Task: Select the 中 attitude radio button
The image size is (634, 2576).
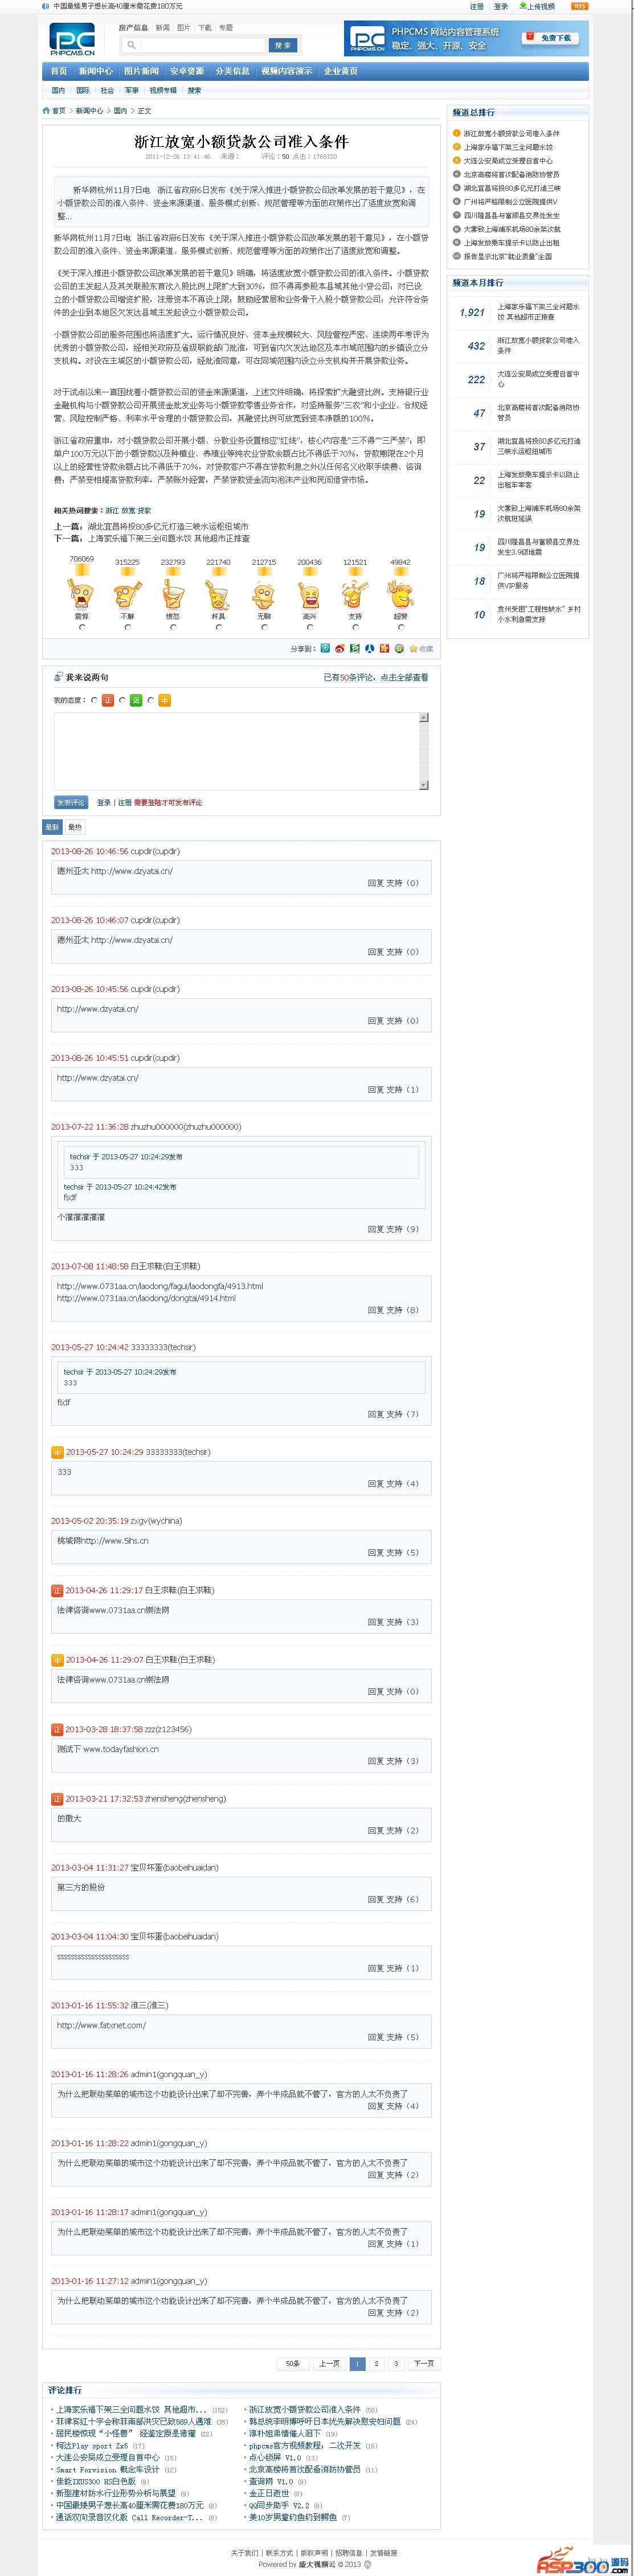Action: point(150,701)
